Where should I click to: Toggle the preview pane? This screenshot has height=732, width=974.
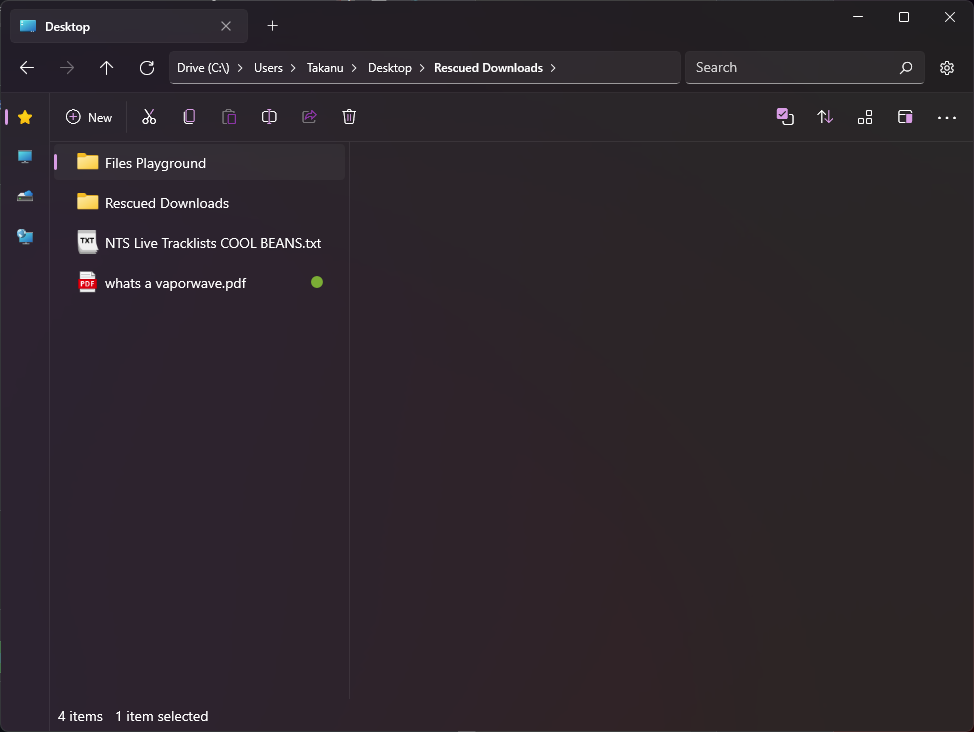pos(905,117)
